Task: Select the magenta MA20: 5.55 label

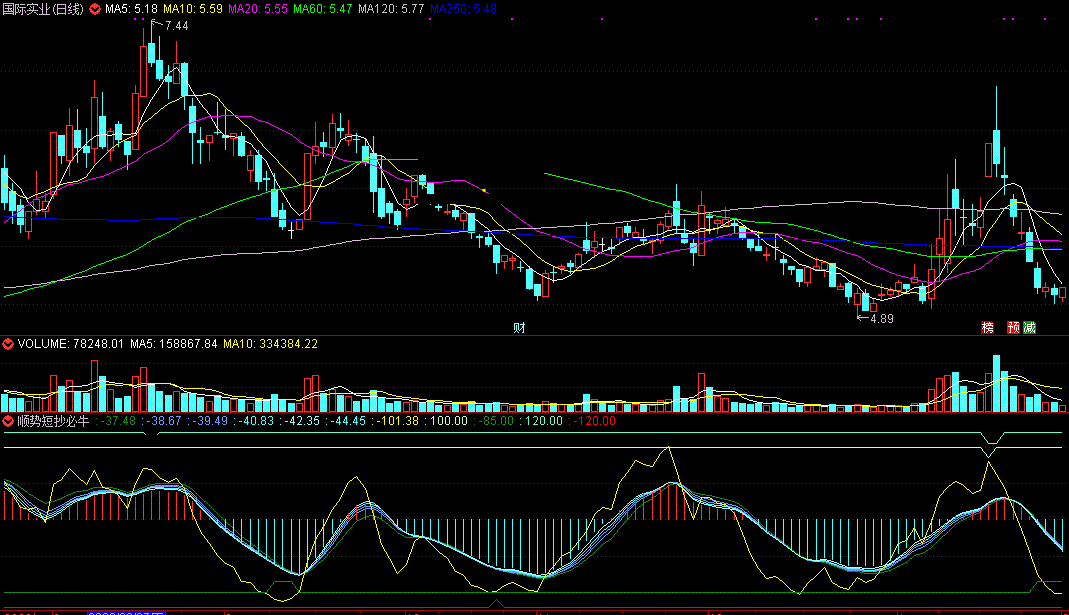Action: pyautogui.click(x=258, y=9)
